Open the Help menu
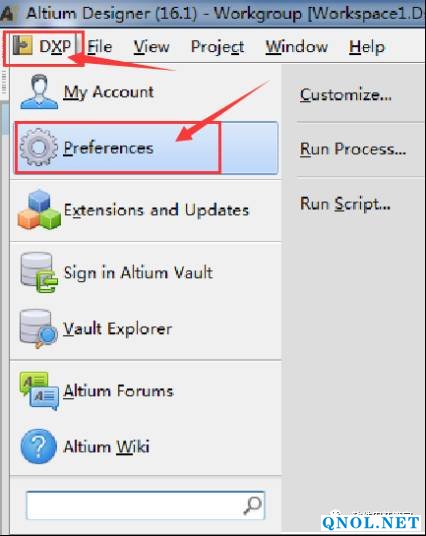 [367, 47]
